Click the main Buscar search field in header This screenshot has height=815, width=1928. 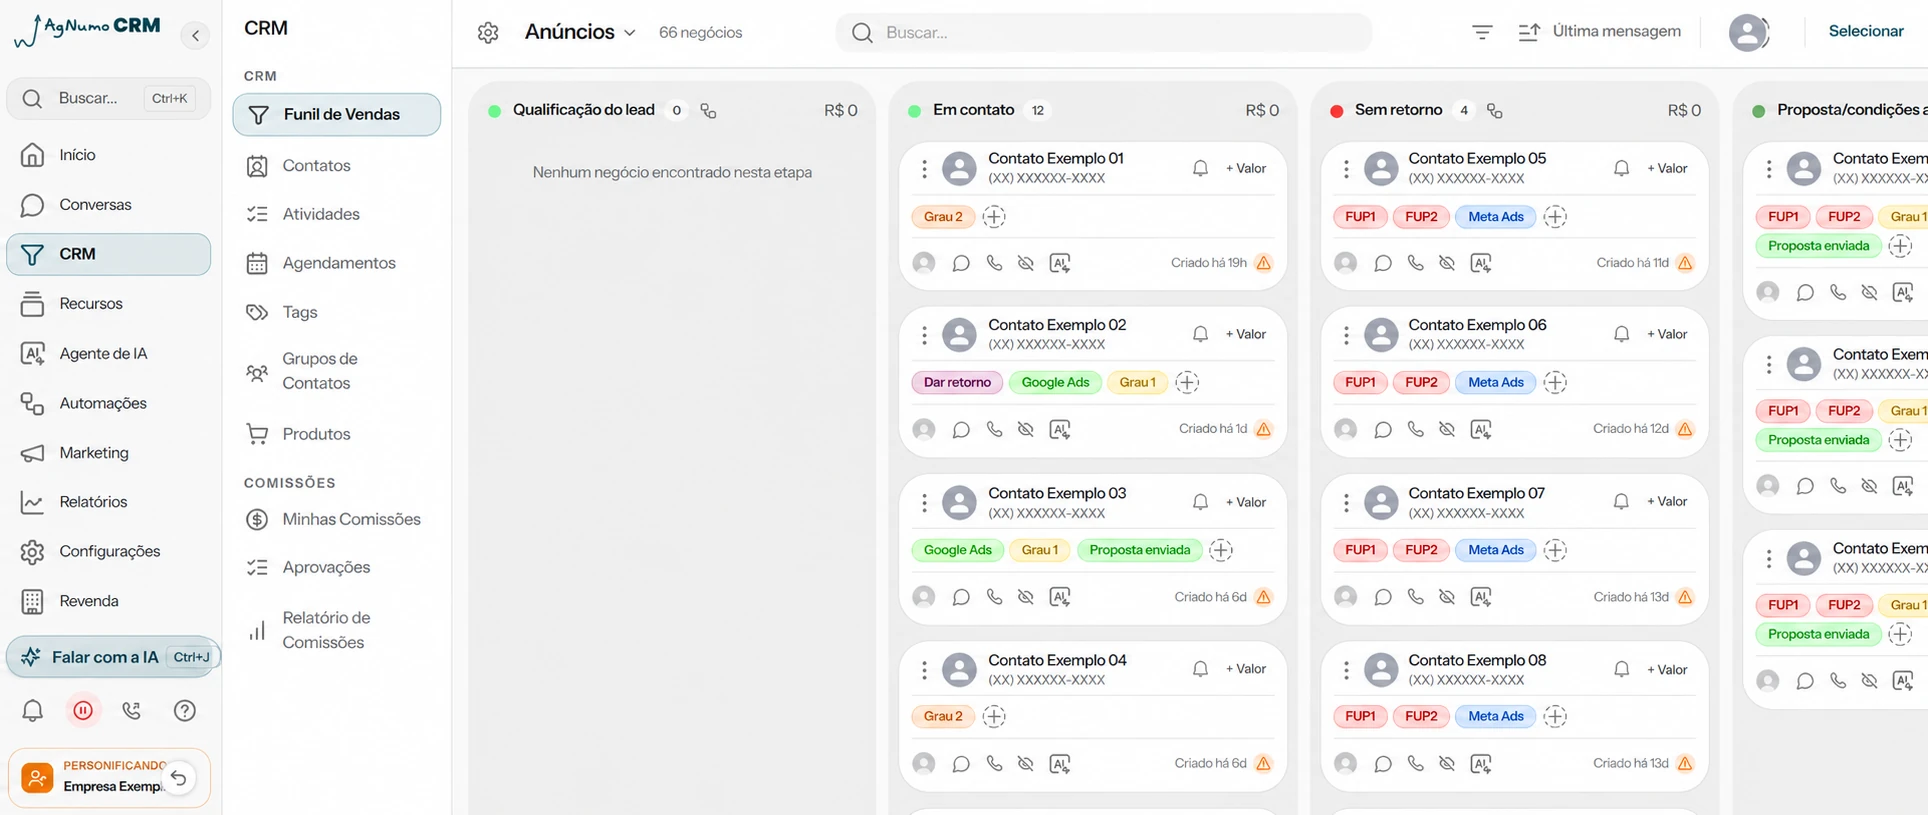1104,33
